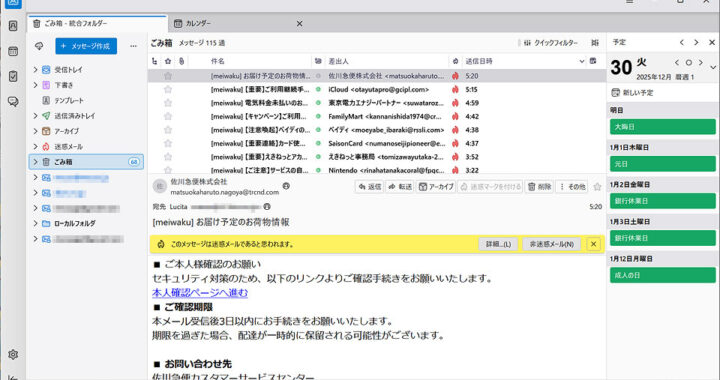720x380 pixels.
Task: Sort by the star column header
Action: 168,61
